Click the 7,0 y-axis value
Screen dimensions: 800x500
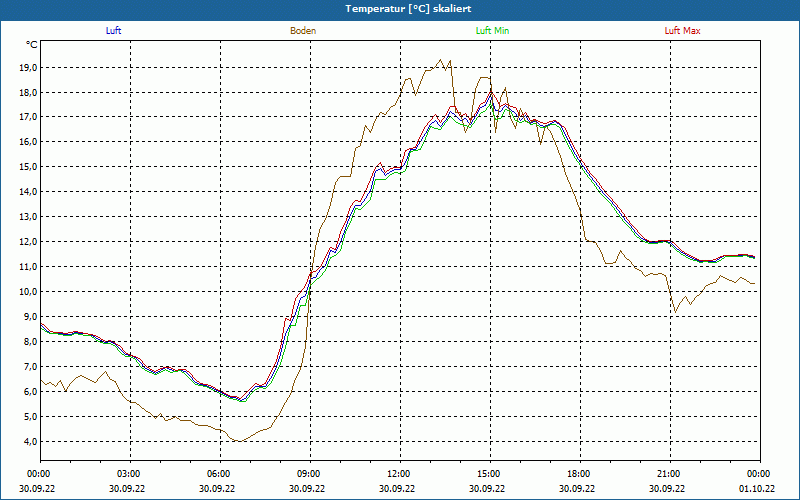click(x=31, y=366)
